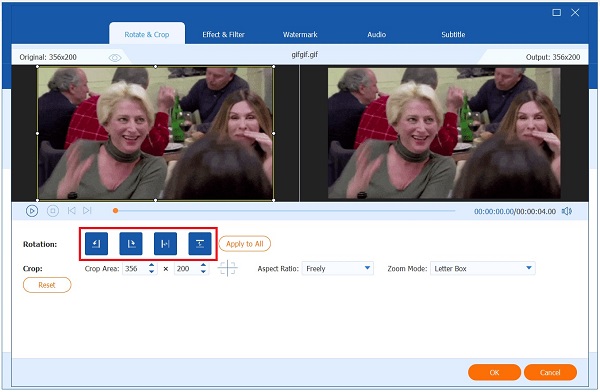Switch to the Rotate & Crop tab
Screen dimensions: 600x392
pyautogui.click(x=147, y=34)
